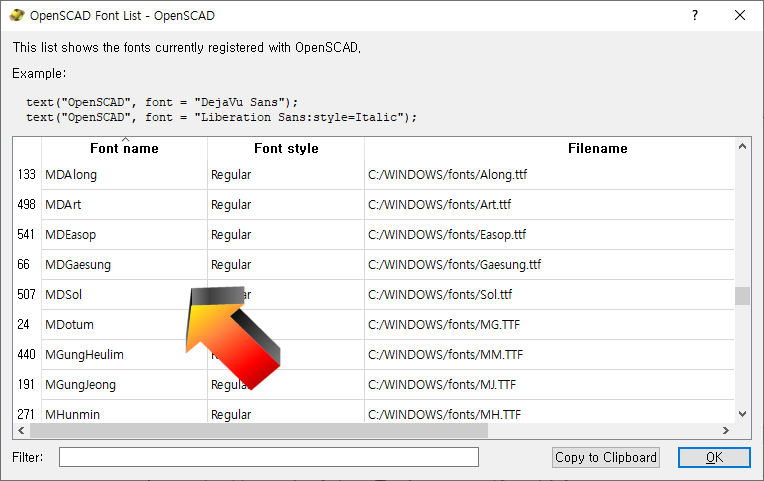This screenshot has width=764, height=481.
Task: Click the OpenSCAD app icon in title bar
Action: click(17, 15)
